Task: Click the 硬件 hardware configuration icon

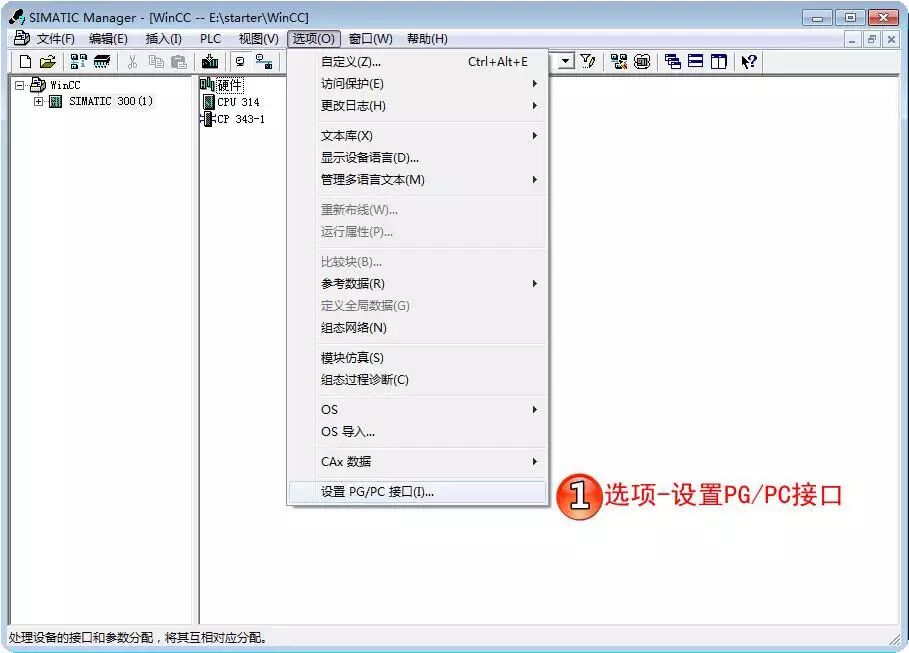Action: point(208,85)
